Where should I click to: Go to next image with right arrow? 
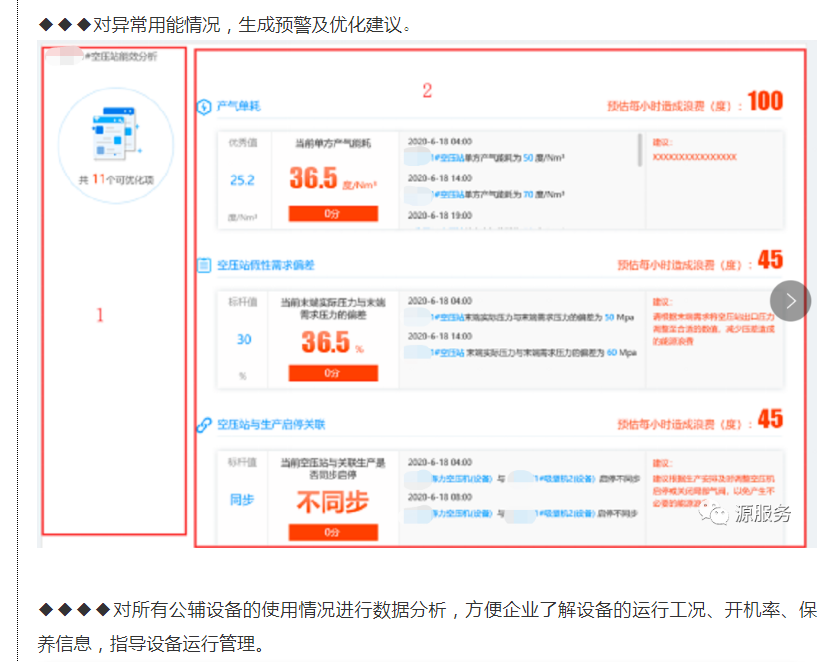(x=790, y=300)
